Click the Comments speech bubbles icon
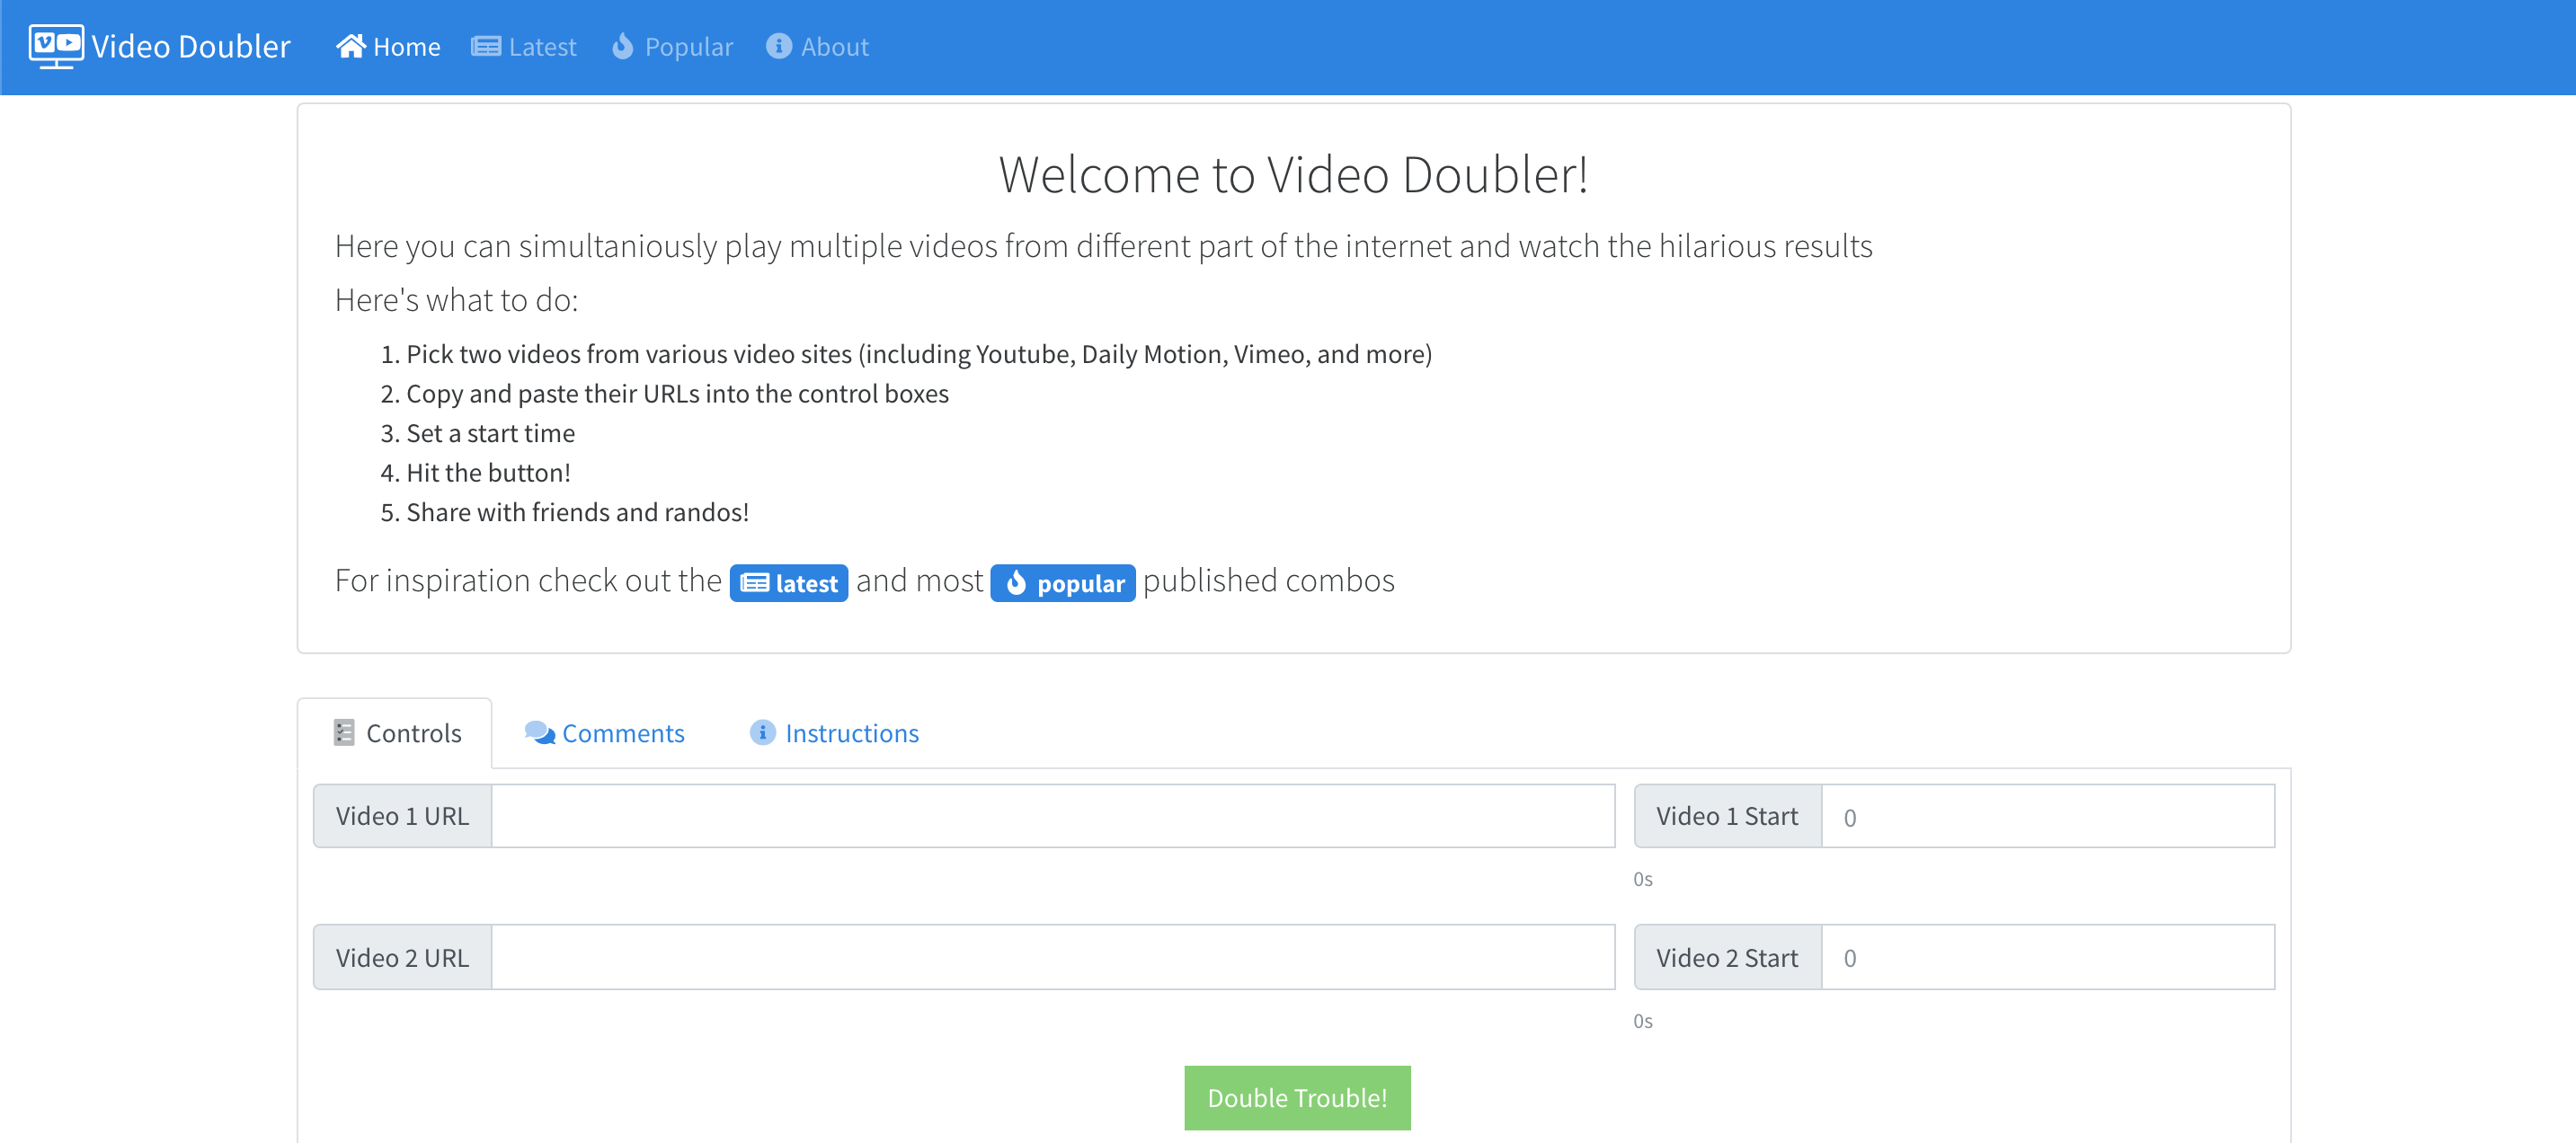This screenshot has width=2576, height=1143. tap(539, 733)
